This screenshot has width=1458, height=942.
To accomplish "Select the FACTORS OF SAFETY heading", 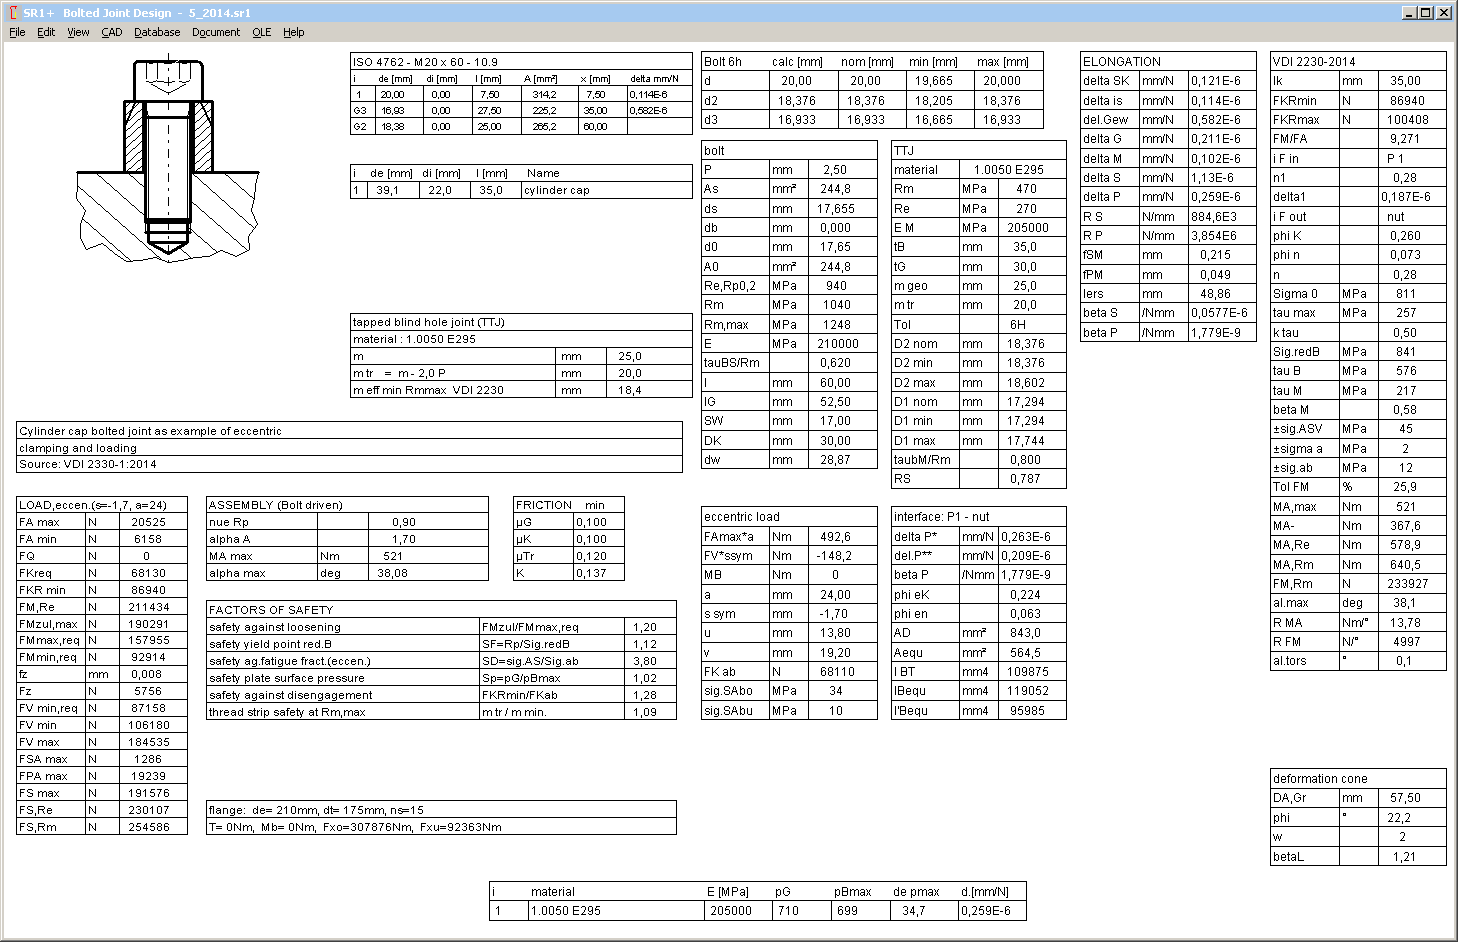I will pyautogui.click(x=271, y=610).
